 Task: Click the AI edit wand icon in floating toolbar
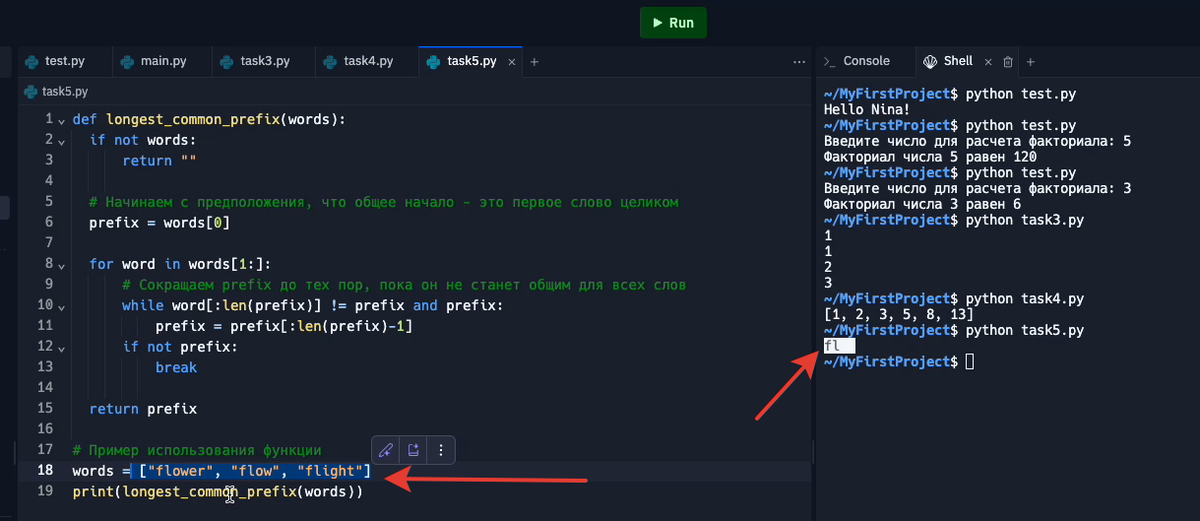(x=386, y=449)
